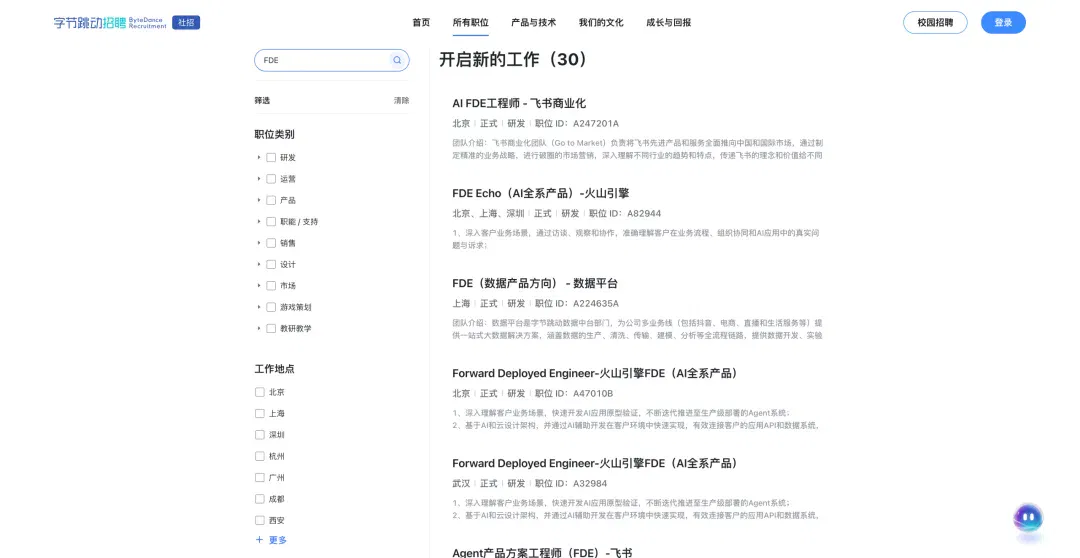
Task: Open the Forward Deployed Engineer job, ID A32984
Action: coord(597,464)
